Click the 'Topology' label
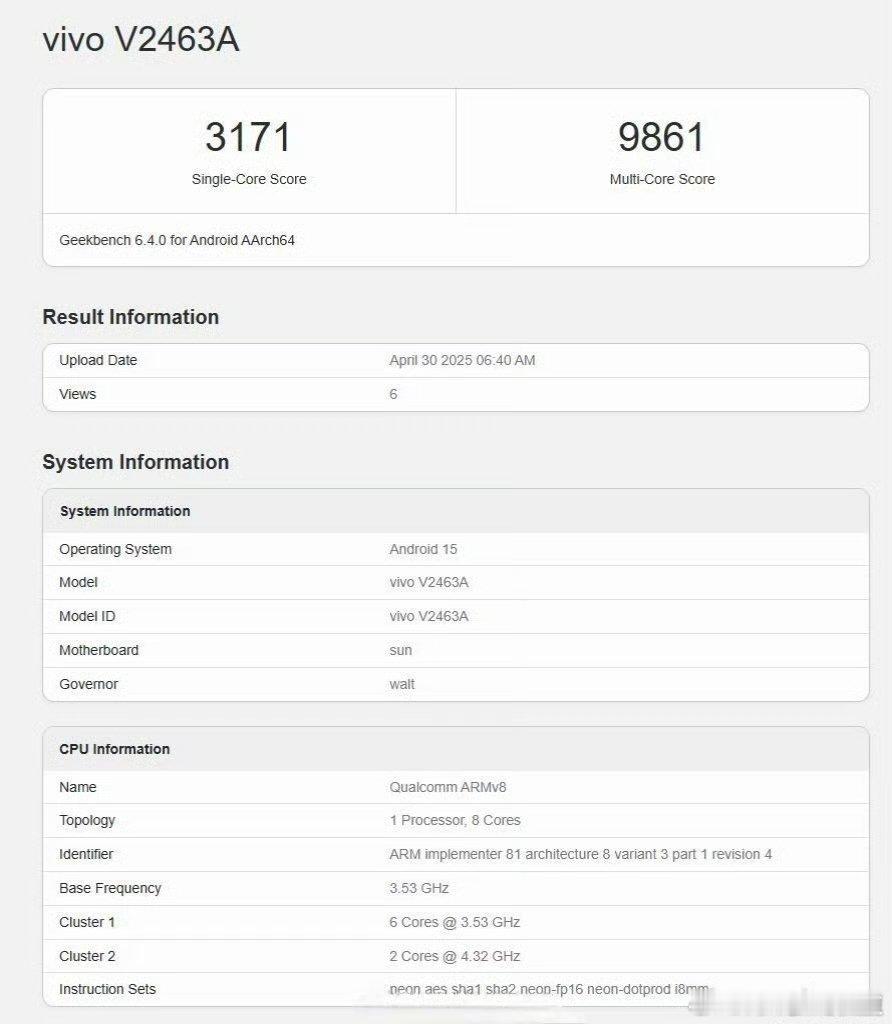The image size is (892, 1024). [87, 821]
